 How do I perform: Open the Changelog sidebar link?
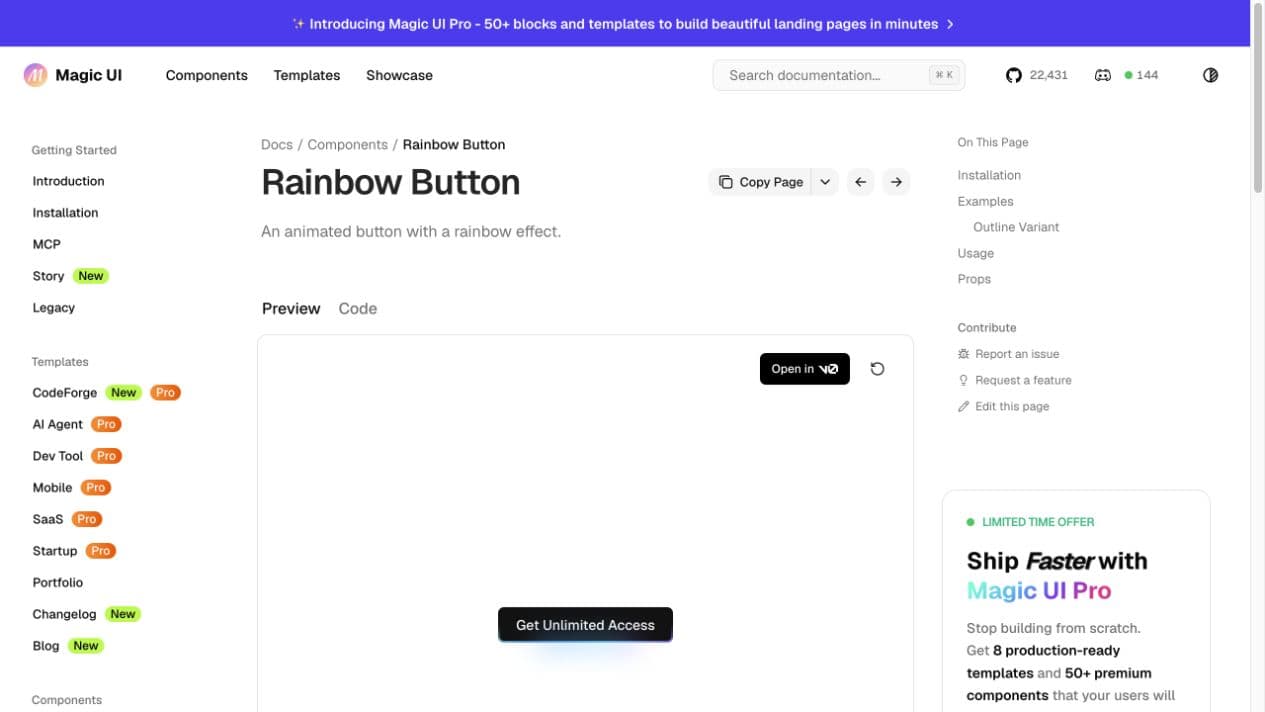(x=64, y=614)
